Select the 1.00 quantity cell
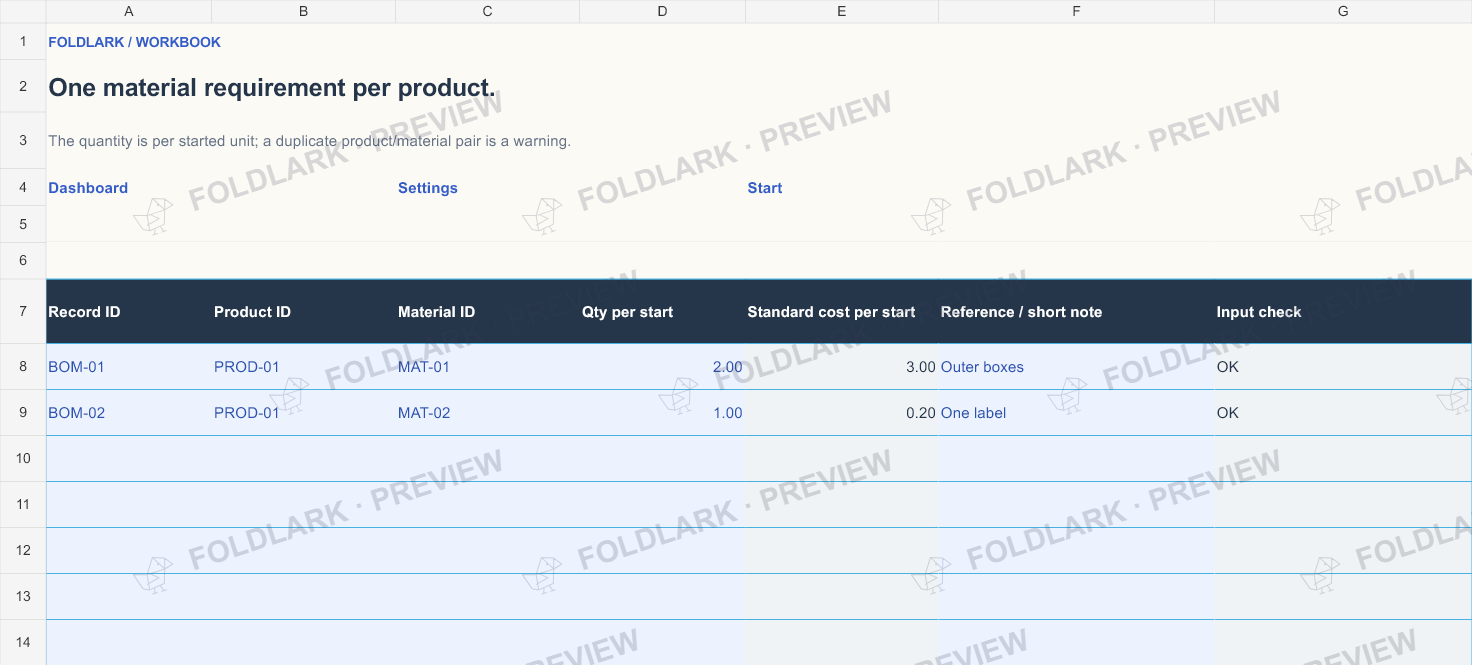 click(663, 413)
